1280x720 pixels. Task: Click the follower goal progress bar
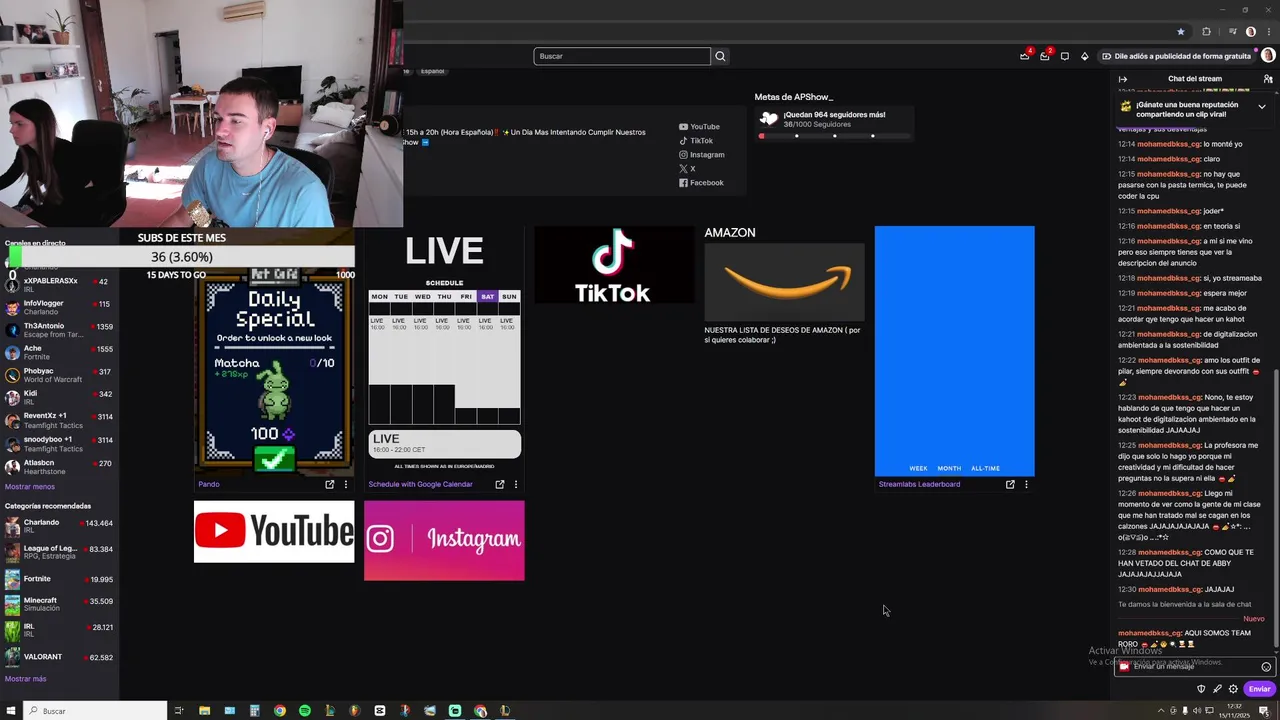(835, 136)
